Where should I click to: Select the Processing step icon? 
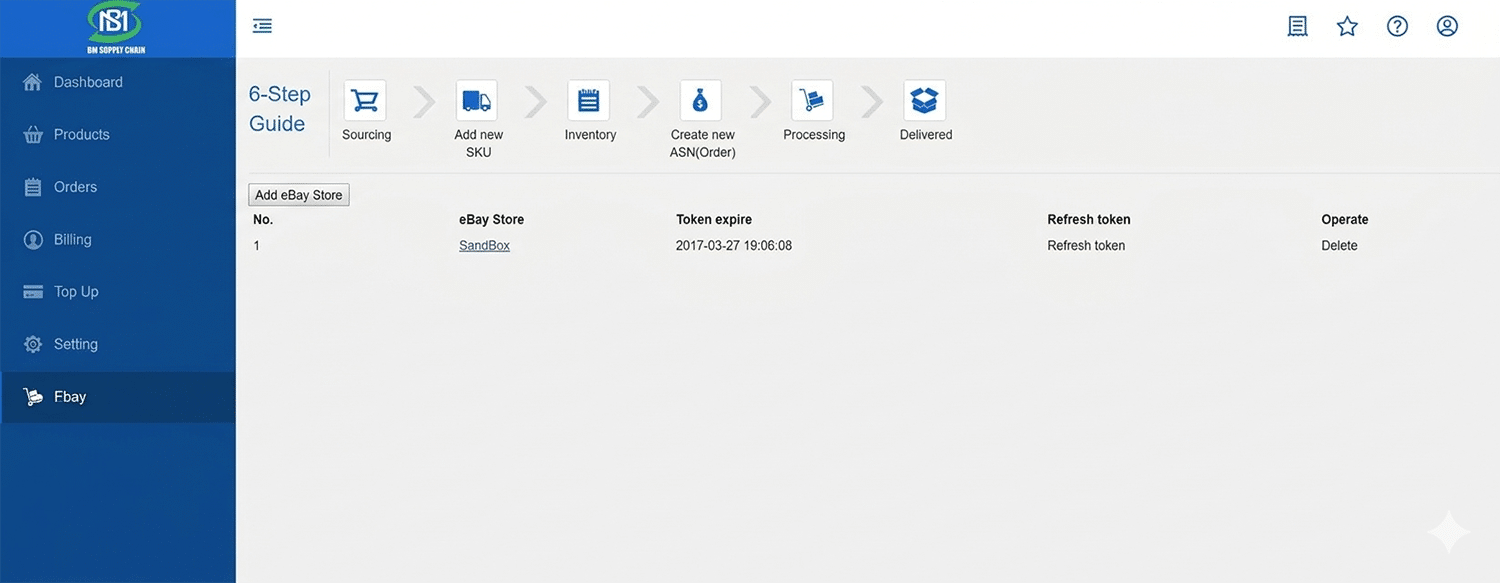click(x=813, y=99)
